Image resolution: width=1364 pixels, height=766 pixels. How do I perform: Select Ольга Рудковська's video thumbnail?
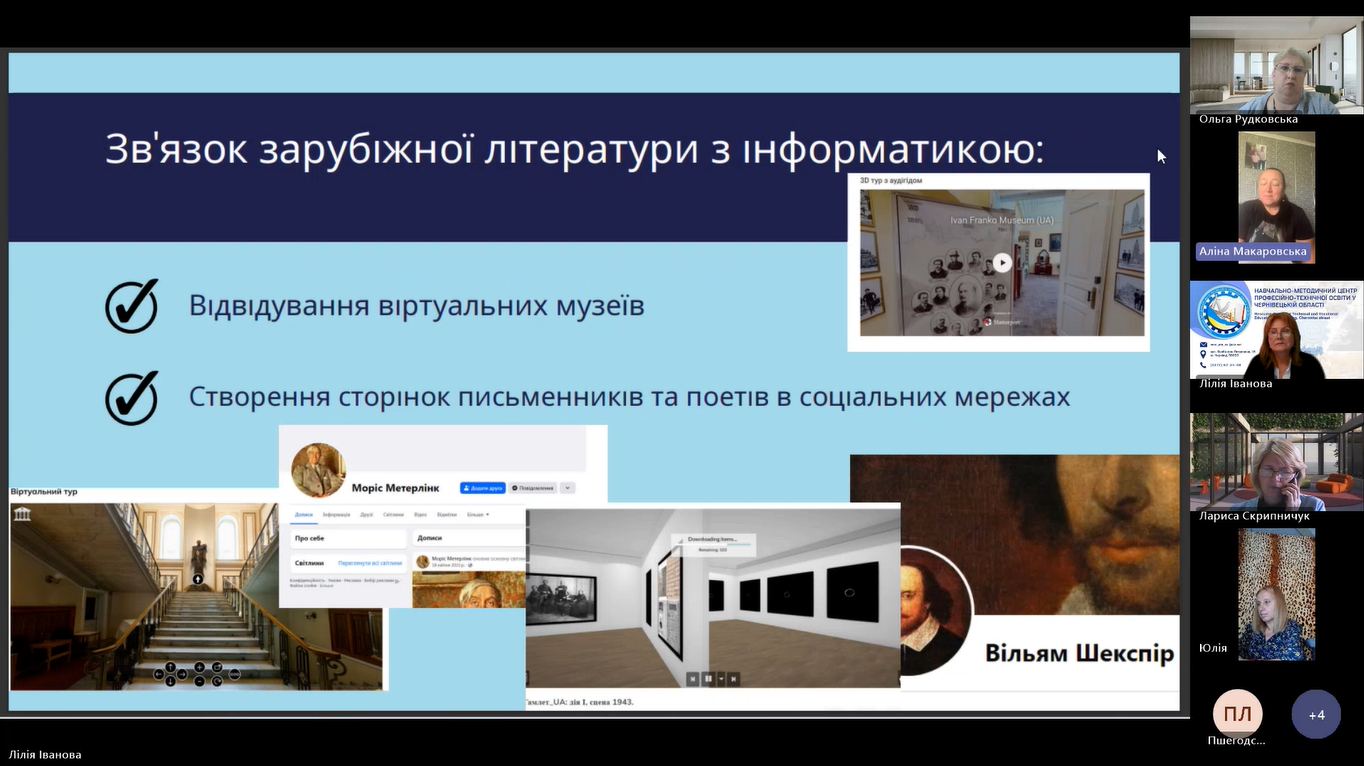pos(1276,66)
